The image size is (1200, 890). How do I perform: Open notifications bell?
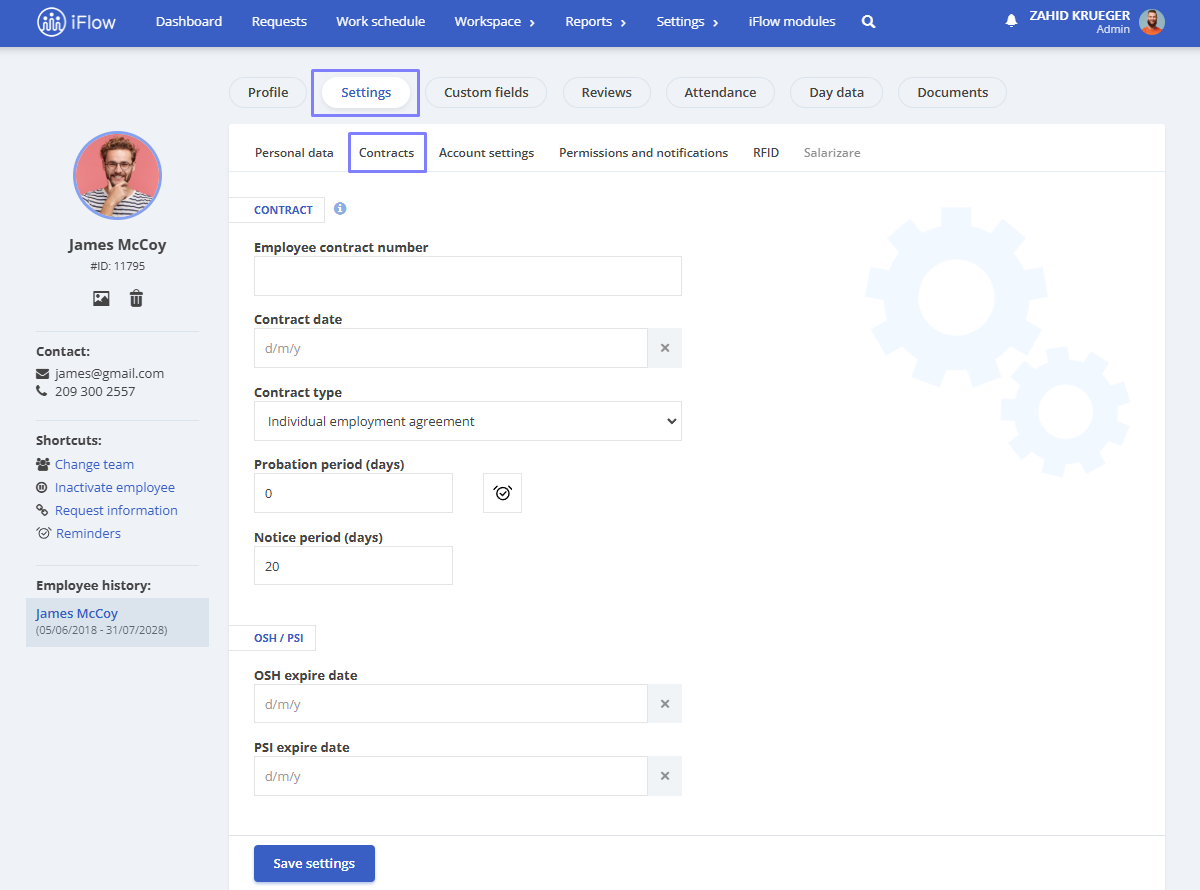click(x=1011, y=21)
